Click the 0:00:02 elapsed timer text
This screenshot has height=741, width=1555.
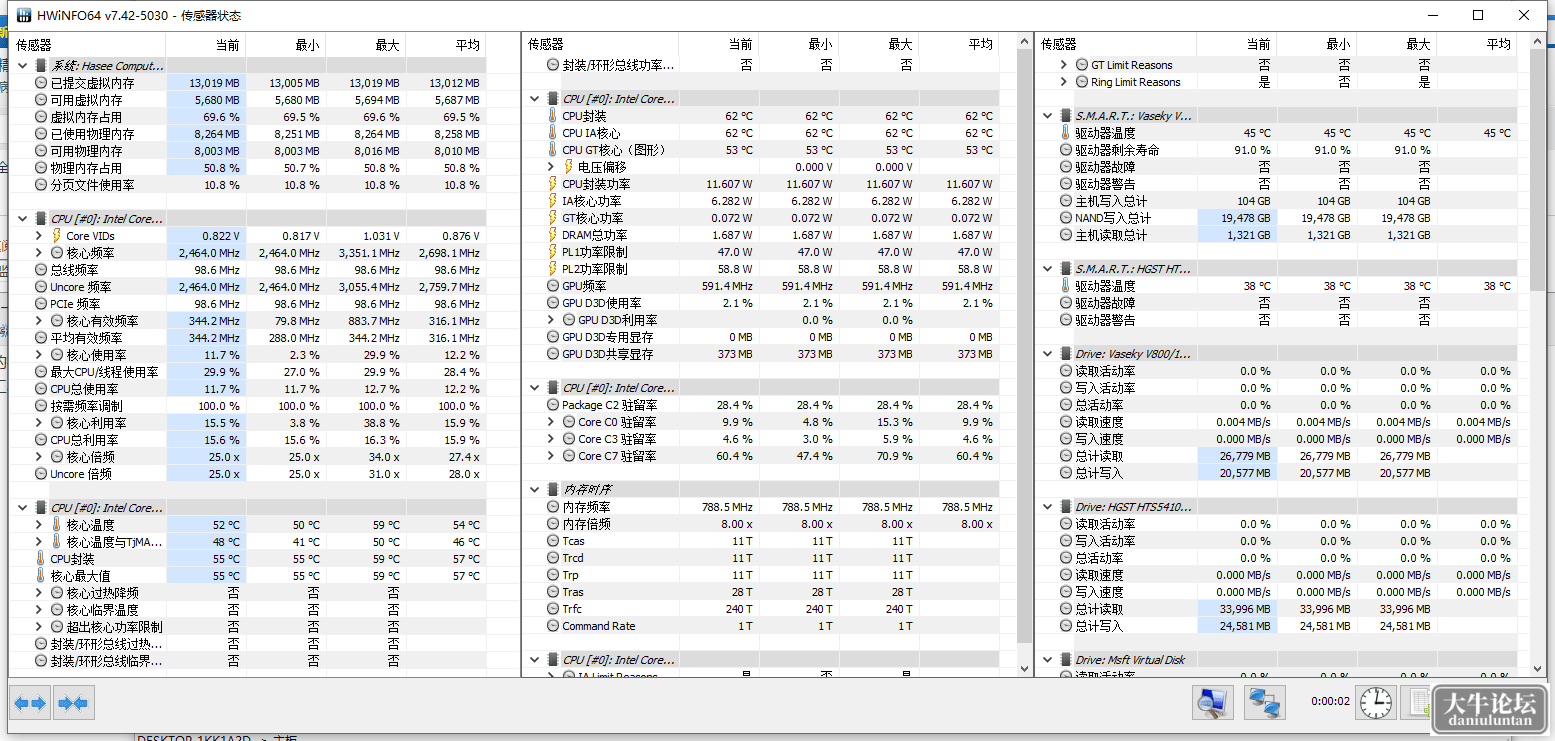1330,702
